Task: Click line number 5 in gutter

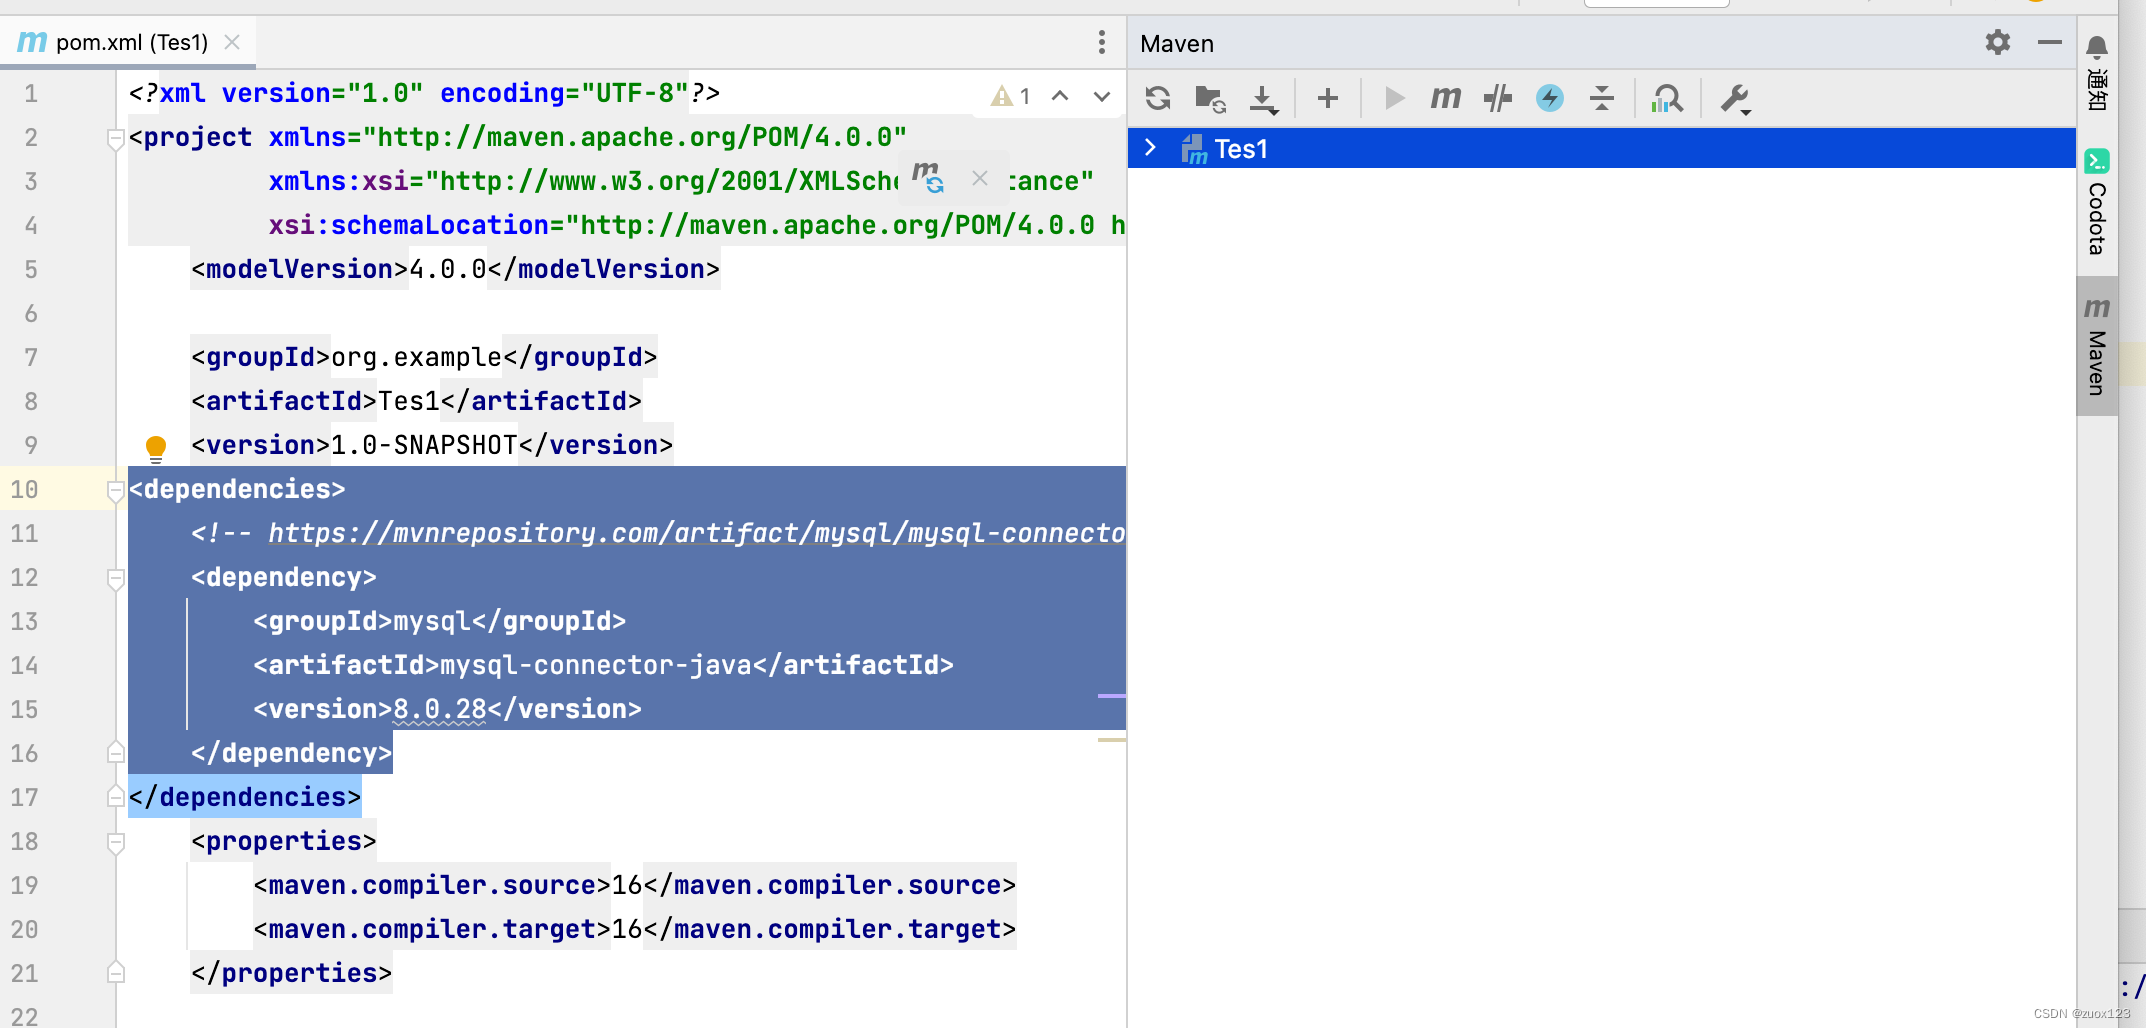Action: (31, 269)
